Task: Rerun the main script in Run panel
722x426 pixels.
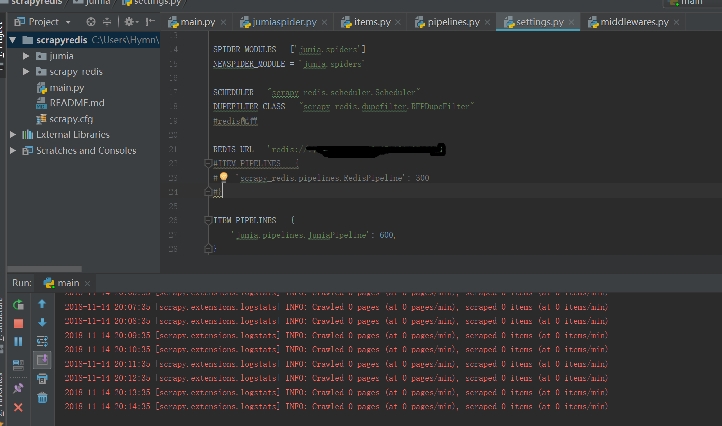Action: [18, 303]
